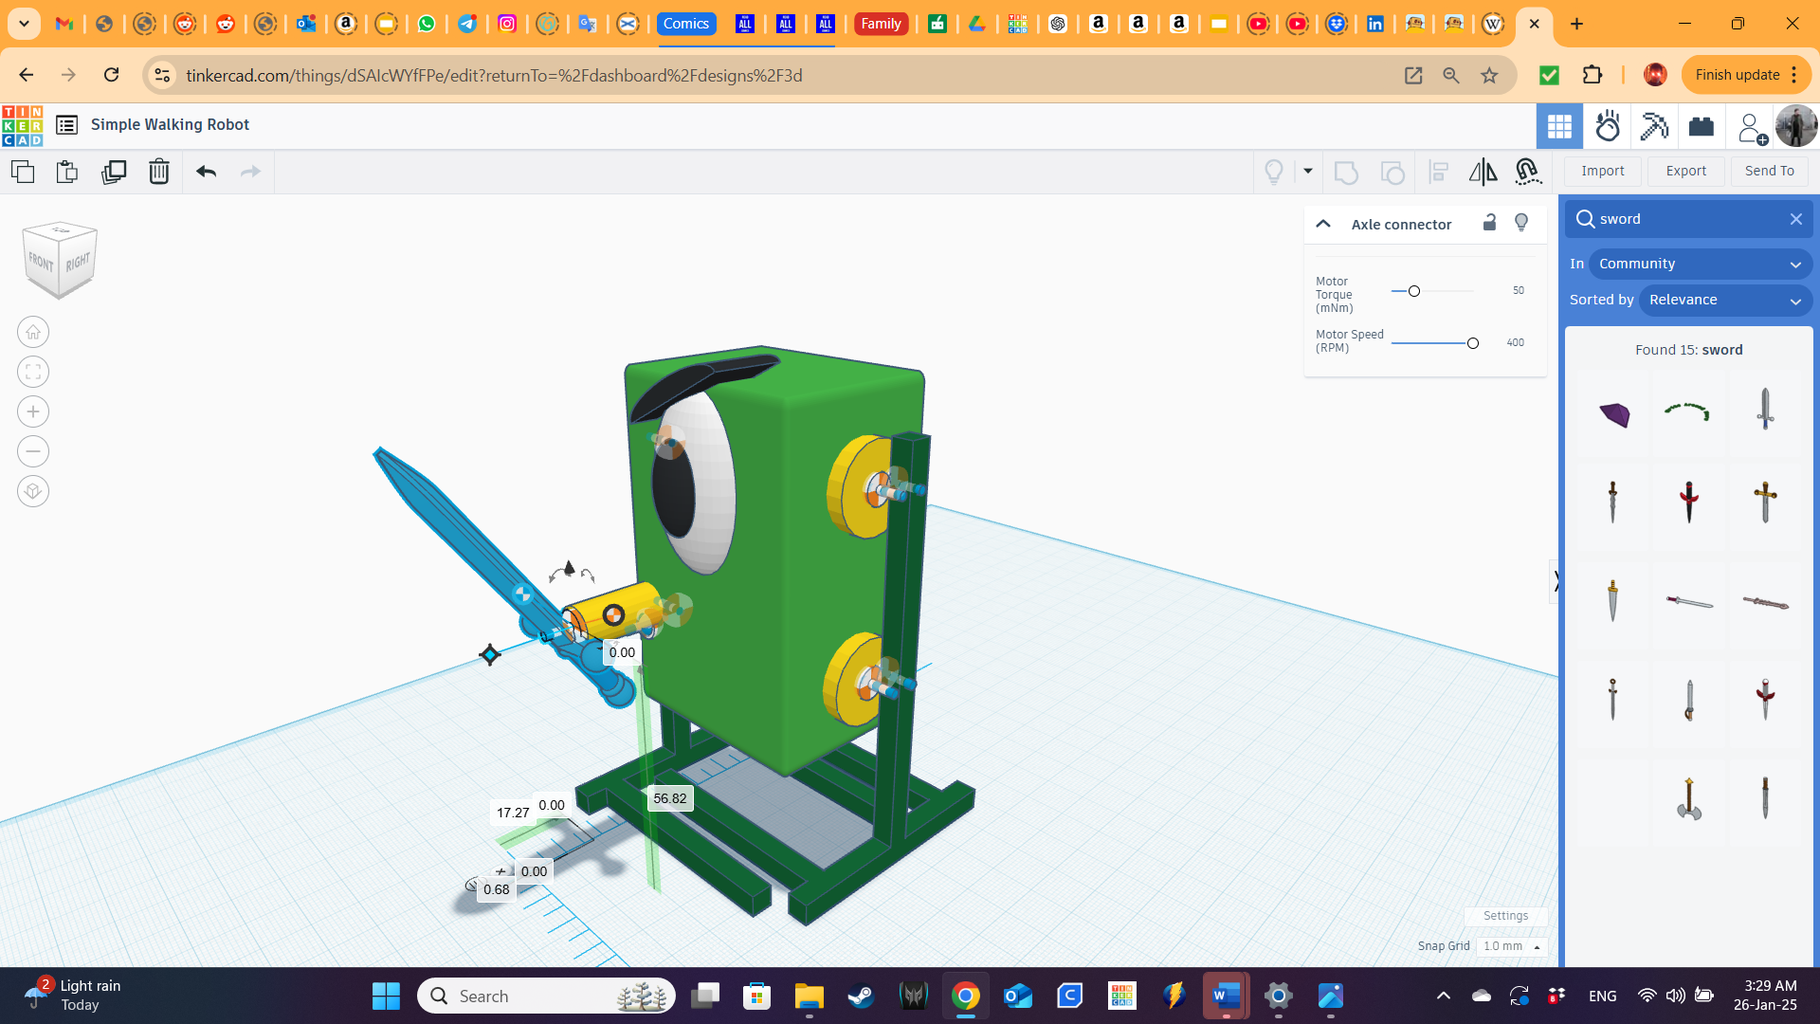Open Windows Start menu
Image resolution: width=1820 pixels, height=1024 pixels.
386,996
